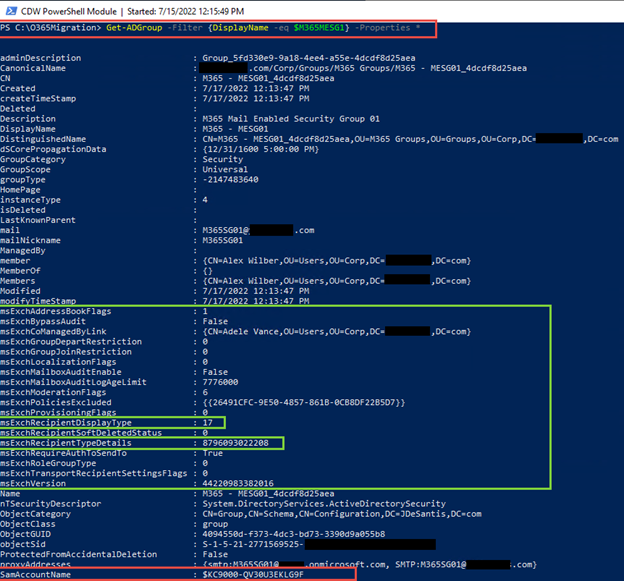This screenshot has width=624, height=581.
Task: Click the DistinguishedName value line
Action: 410,139
